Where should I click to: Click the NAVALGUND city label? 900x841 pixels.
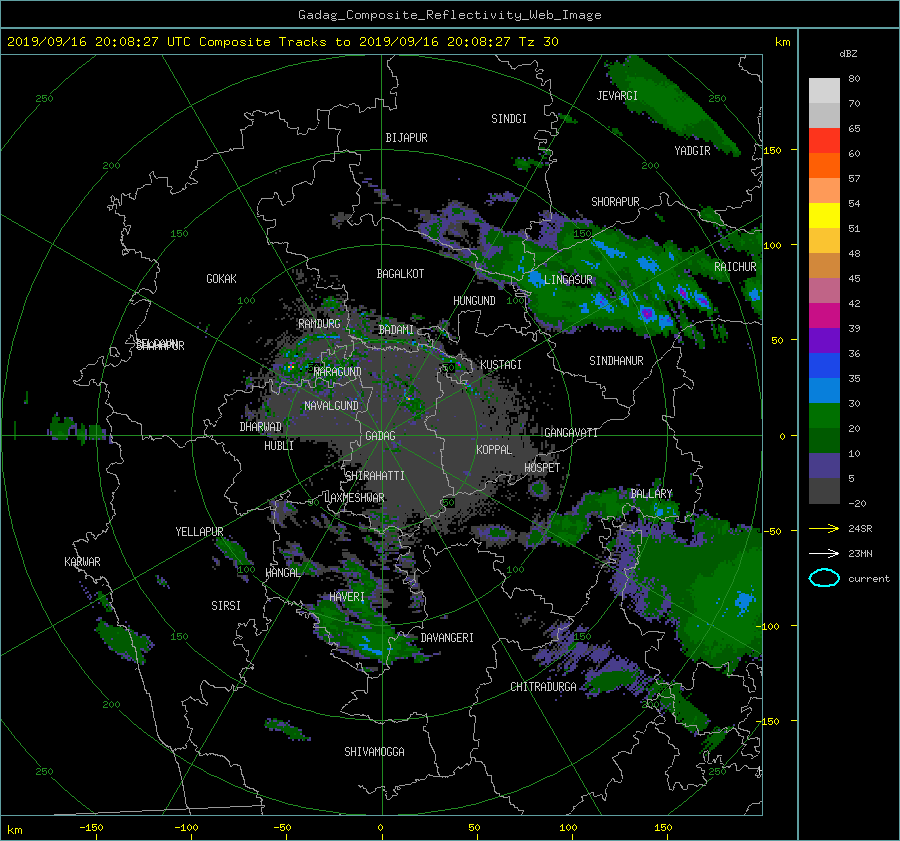point(331,406)
